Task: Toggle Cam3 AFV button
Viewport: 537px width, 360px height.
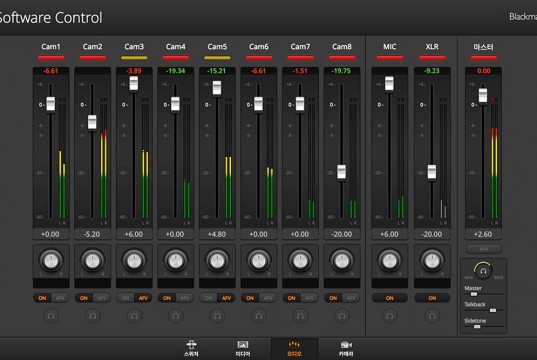Action: pos(143,298)
